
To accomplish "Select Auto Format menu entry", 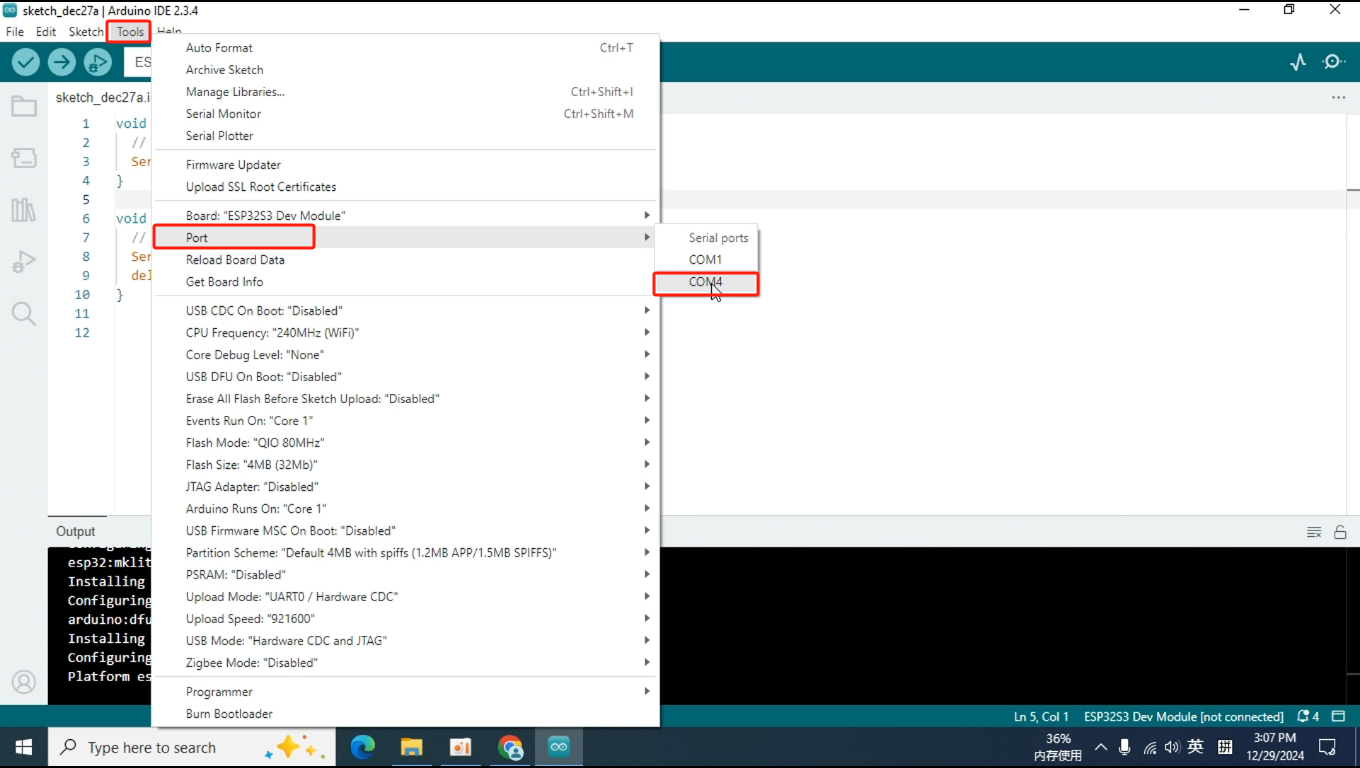I will (x=405, y=48).
